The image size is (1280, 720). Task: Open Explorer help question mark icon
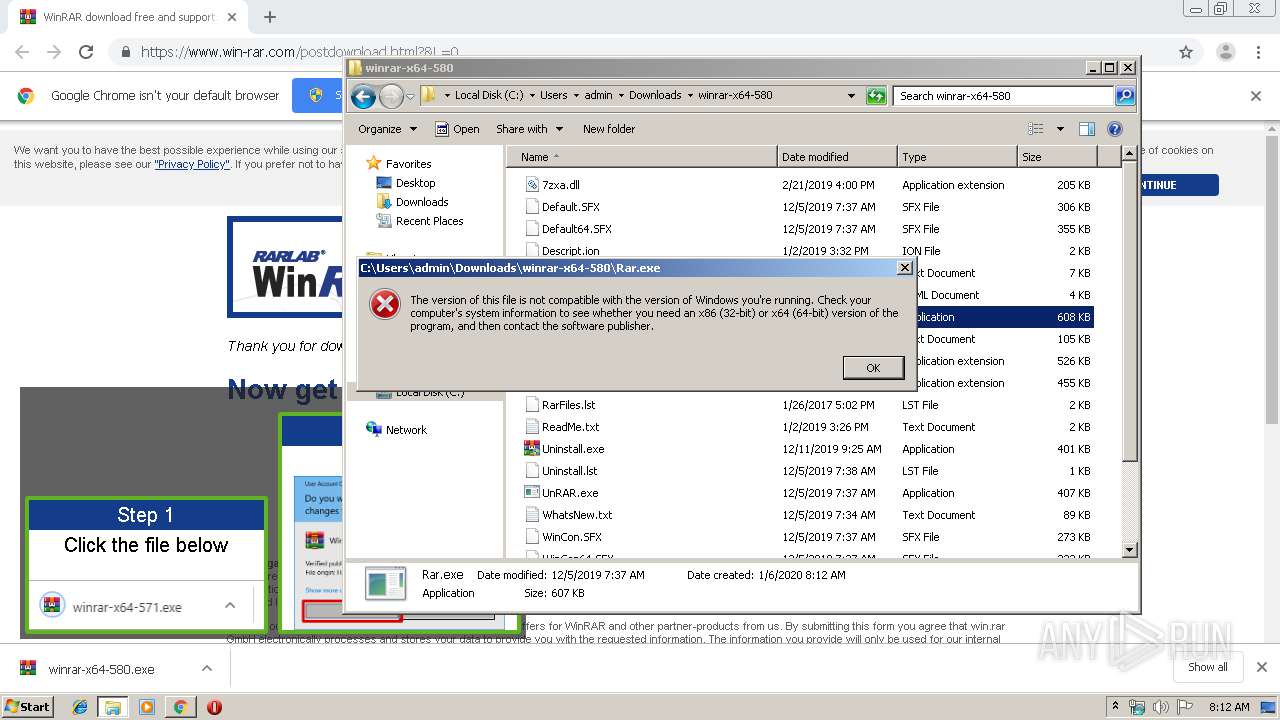[1115, 129]
